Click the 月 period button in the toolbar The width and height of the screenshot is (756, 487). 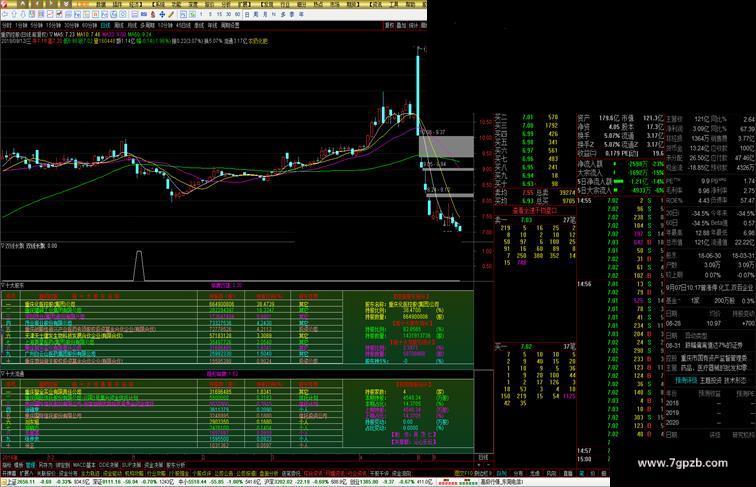(x=265, y=14)
